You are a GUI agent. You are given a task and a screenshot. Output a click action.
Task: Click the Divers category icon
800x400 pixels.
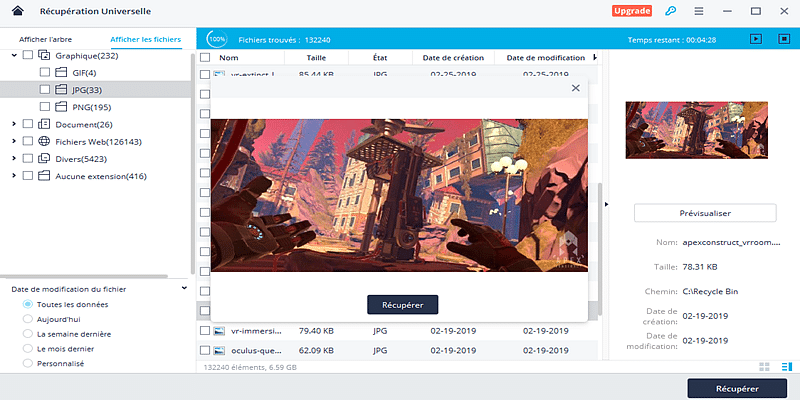(44, 159)
